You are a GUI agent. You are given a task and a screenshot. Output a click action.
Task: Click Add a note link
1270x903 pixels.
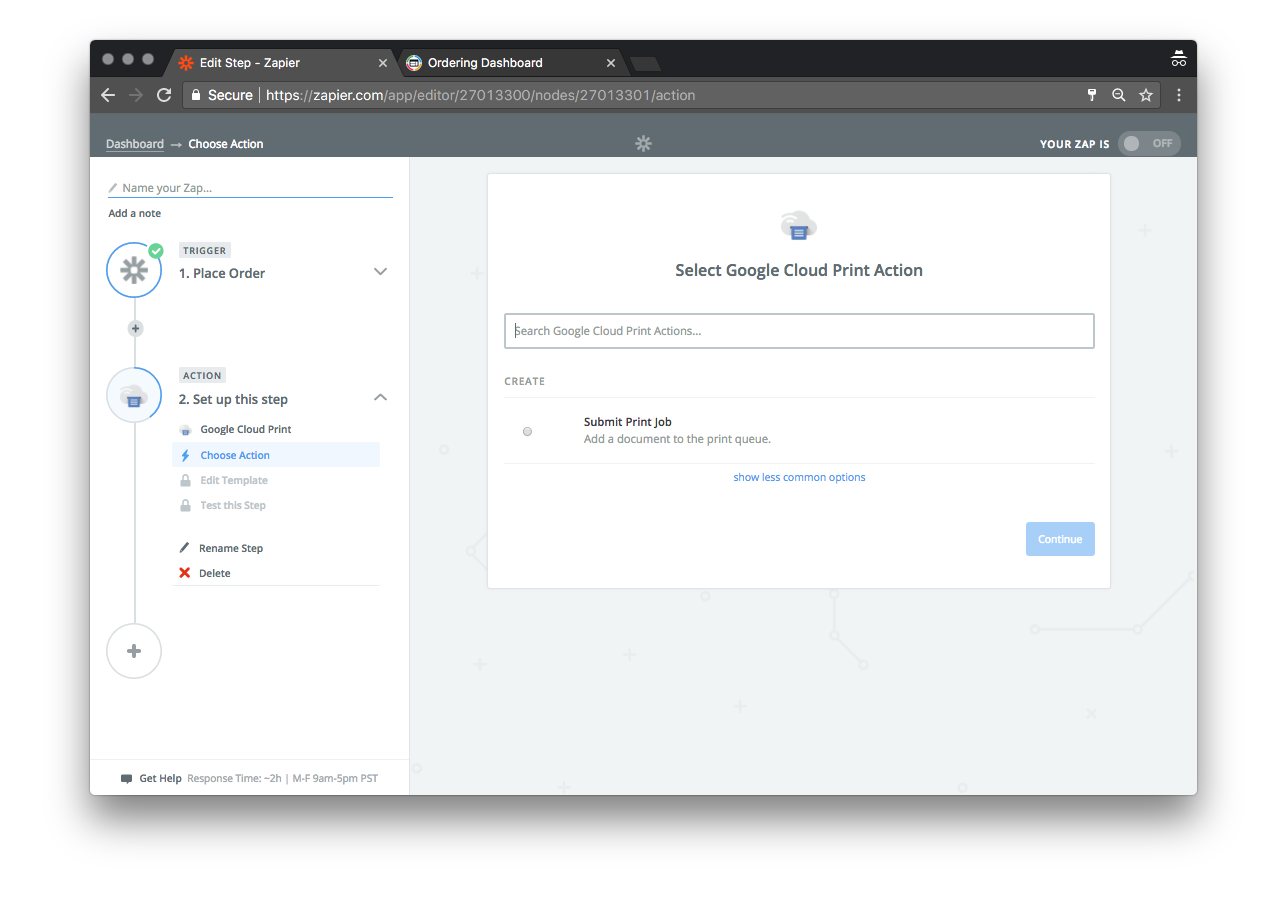click(135, 213)
